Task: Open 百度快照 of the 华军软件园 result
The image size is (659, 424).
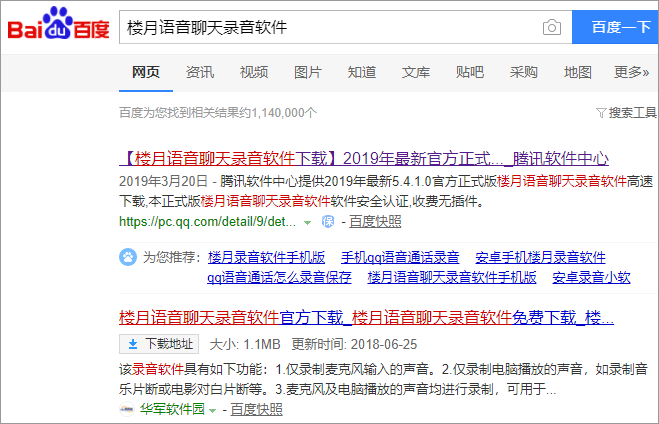Action: coord(256,409)
